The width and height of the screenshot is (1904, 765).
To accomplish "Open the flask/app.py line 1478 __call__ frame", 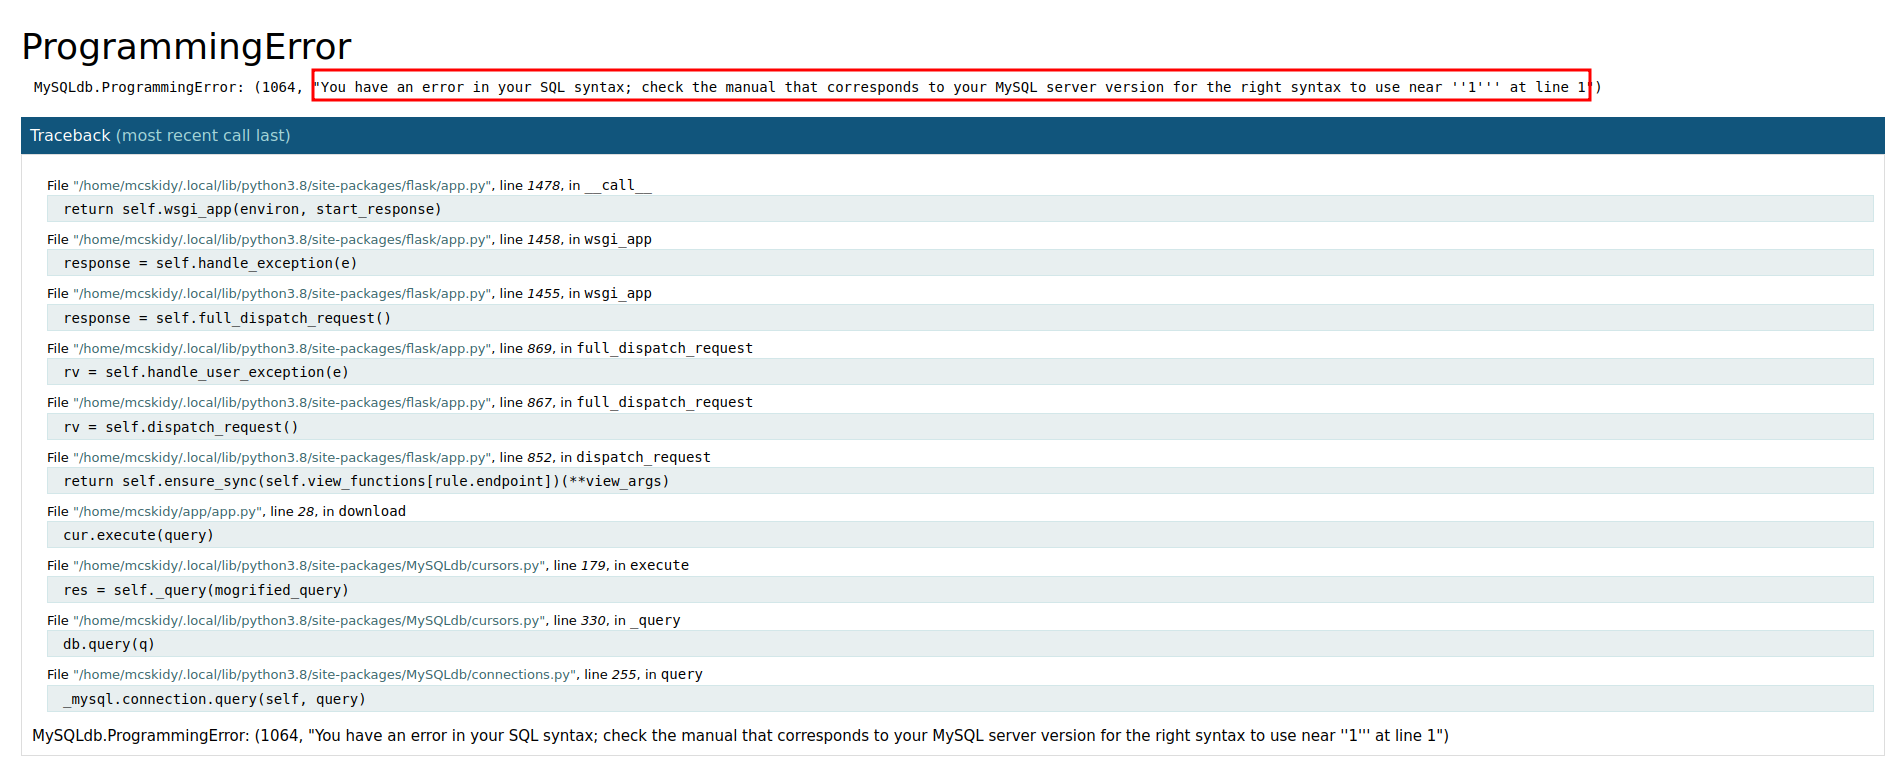I will 349,185.
